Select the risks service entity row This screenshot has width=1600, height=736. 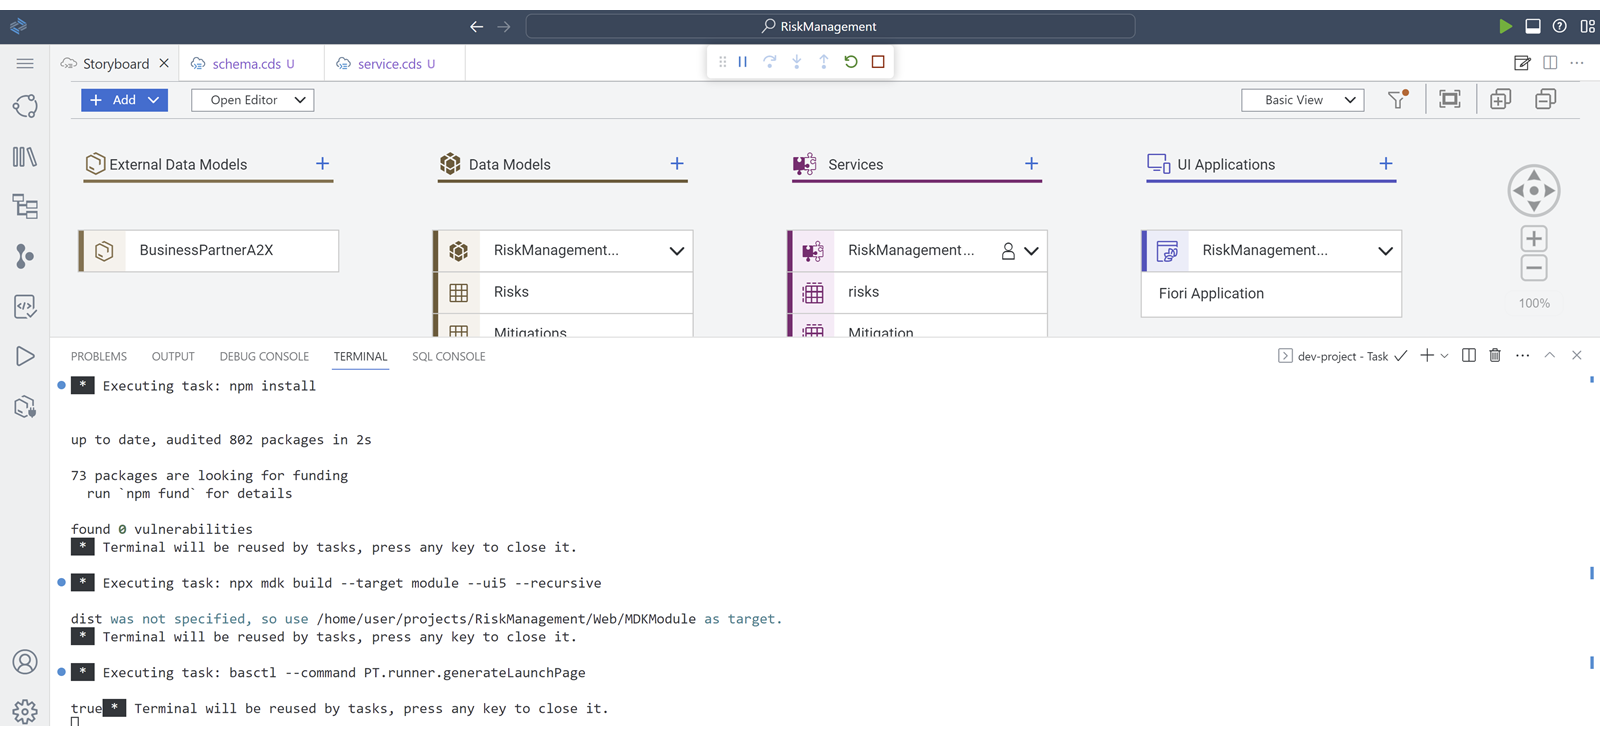[x=918, y=292]
